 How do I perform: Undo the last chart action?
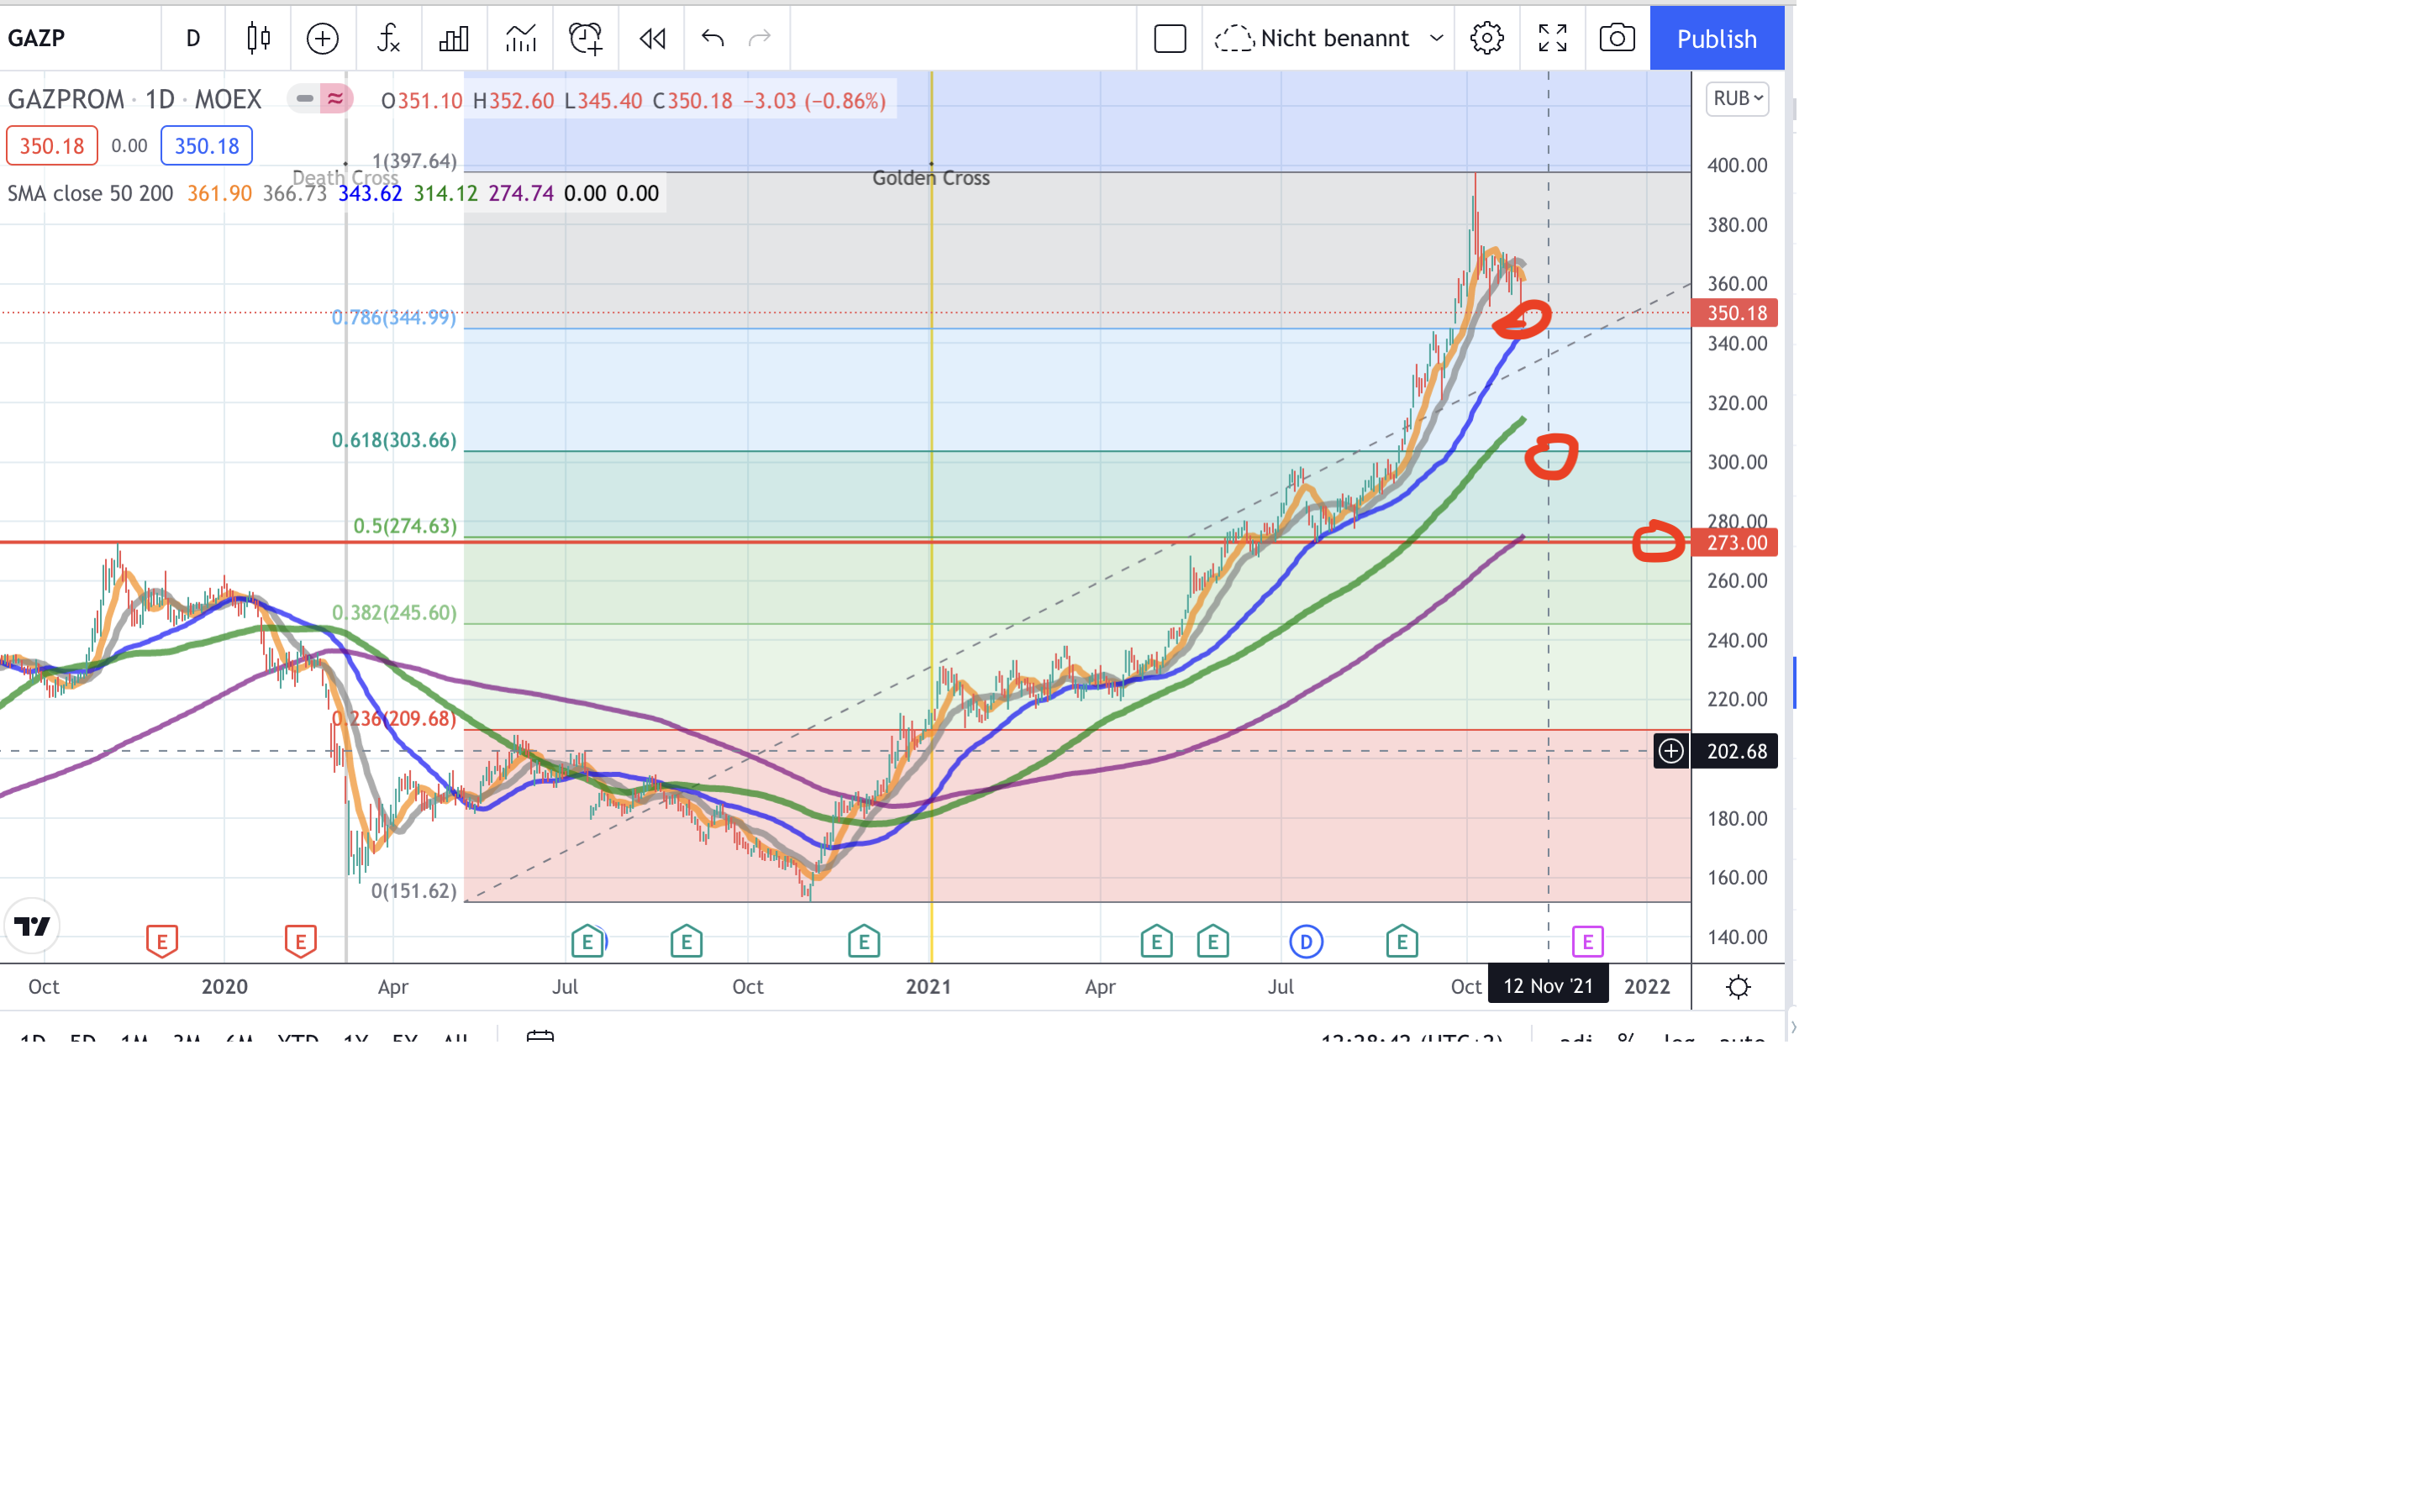(712, 39)
